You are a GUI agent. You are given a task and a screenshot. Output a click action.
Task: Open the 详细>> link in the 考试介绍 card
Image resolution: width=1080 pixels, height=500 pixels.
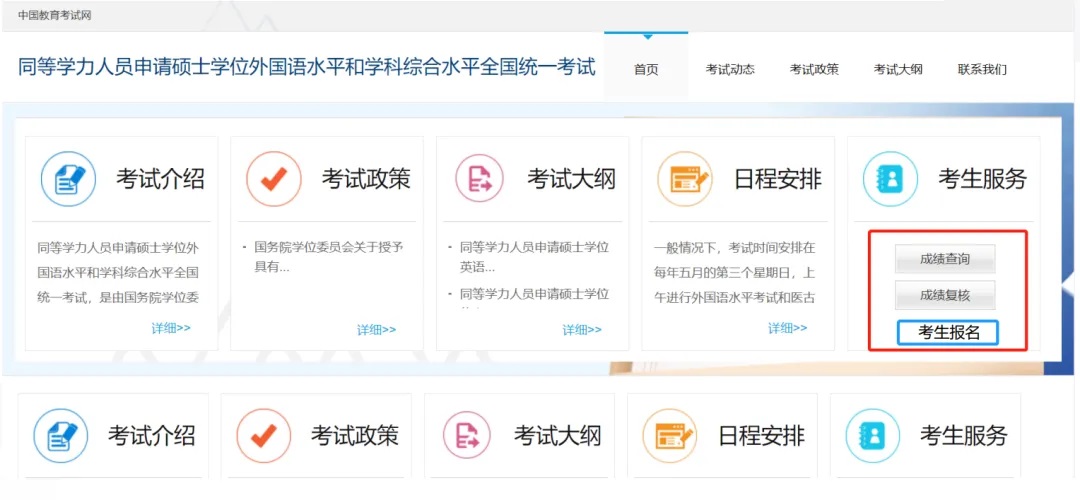point(171,328)
